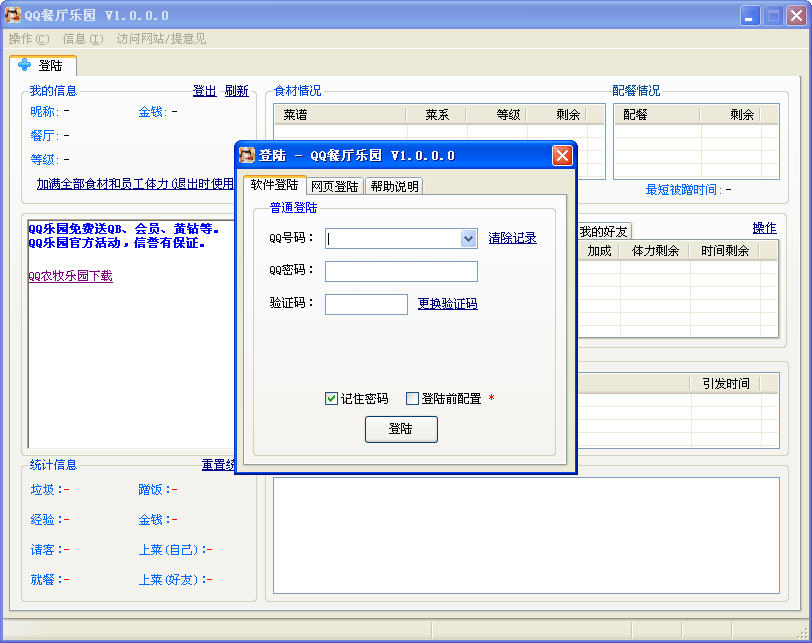Screen dimensions: 812x643
Task: Enable the 登陆前配置 checkbox
Action: (x=412, y=398)
